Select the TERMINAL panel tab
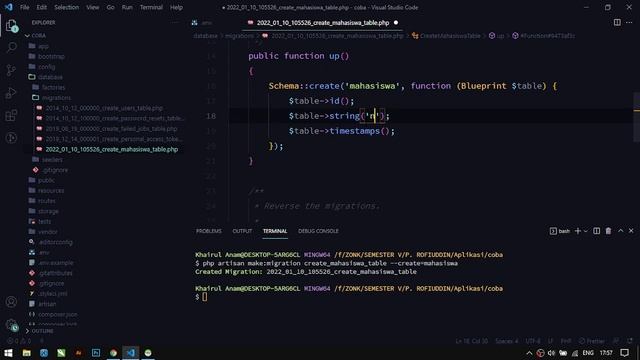 [x=275, y=231]
